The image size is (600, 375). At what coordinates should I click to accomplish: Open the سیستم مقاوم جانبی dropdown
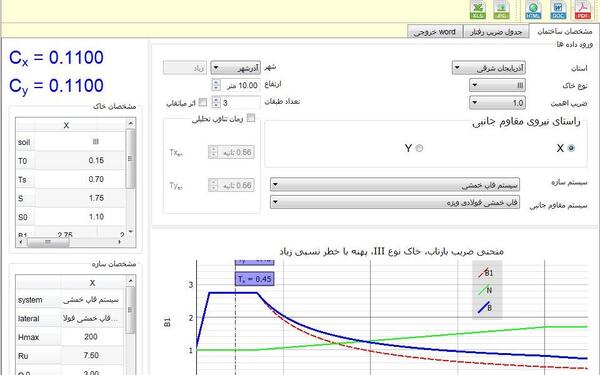[x=395, y=202]
